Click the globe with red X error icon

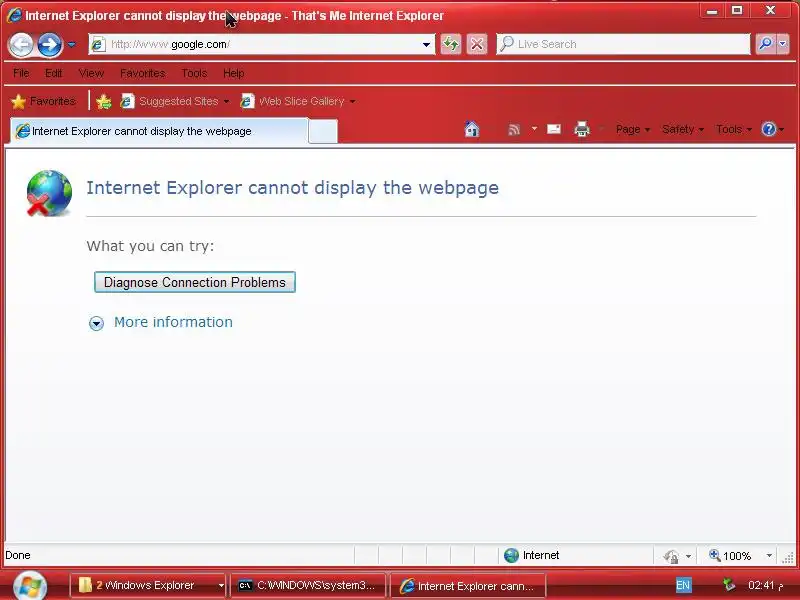[49, 193]
